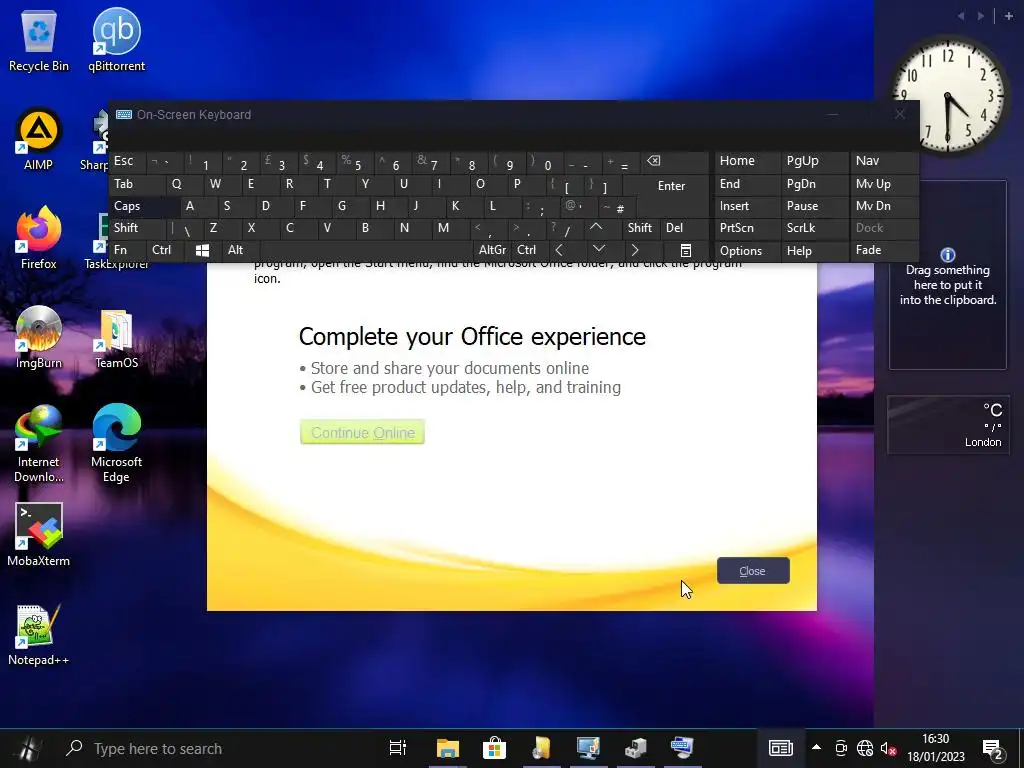Click the Q key on On-Screen Keyboard
1024x768 pixels.
pyautogui.click(x=185, y=184)
